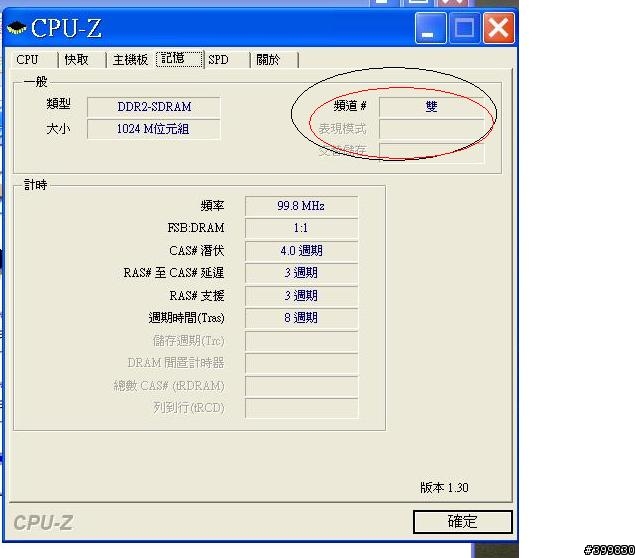This screenshot has width=640, height=558.
Task: Click the RAS# 至 CAS# 延遲 value field
Action: click(301, 273)
